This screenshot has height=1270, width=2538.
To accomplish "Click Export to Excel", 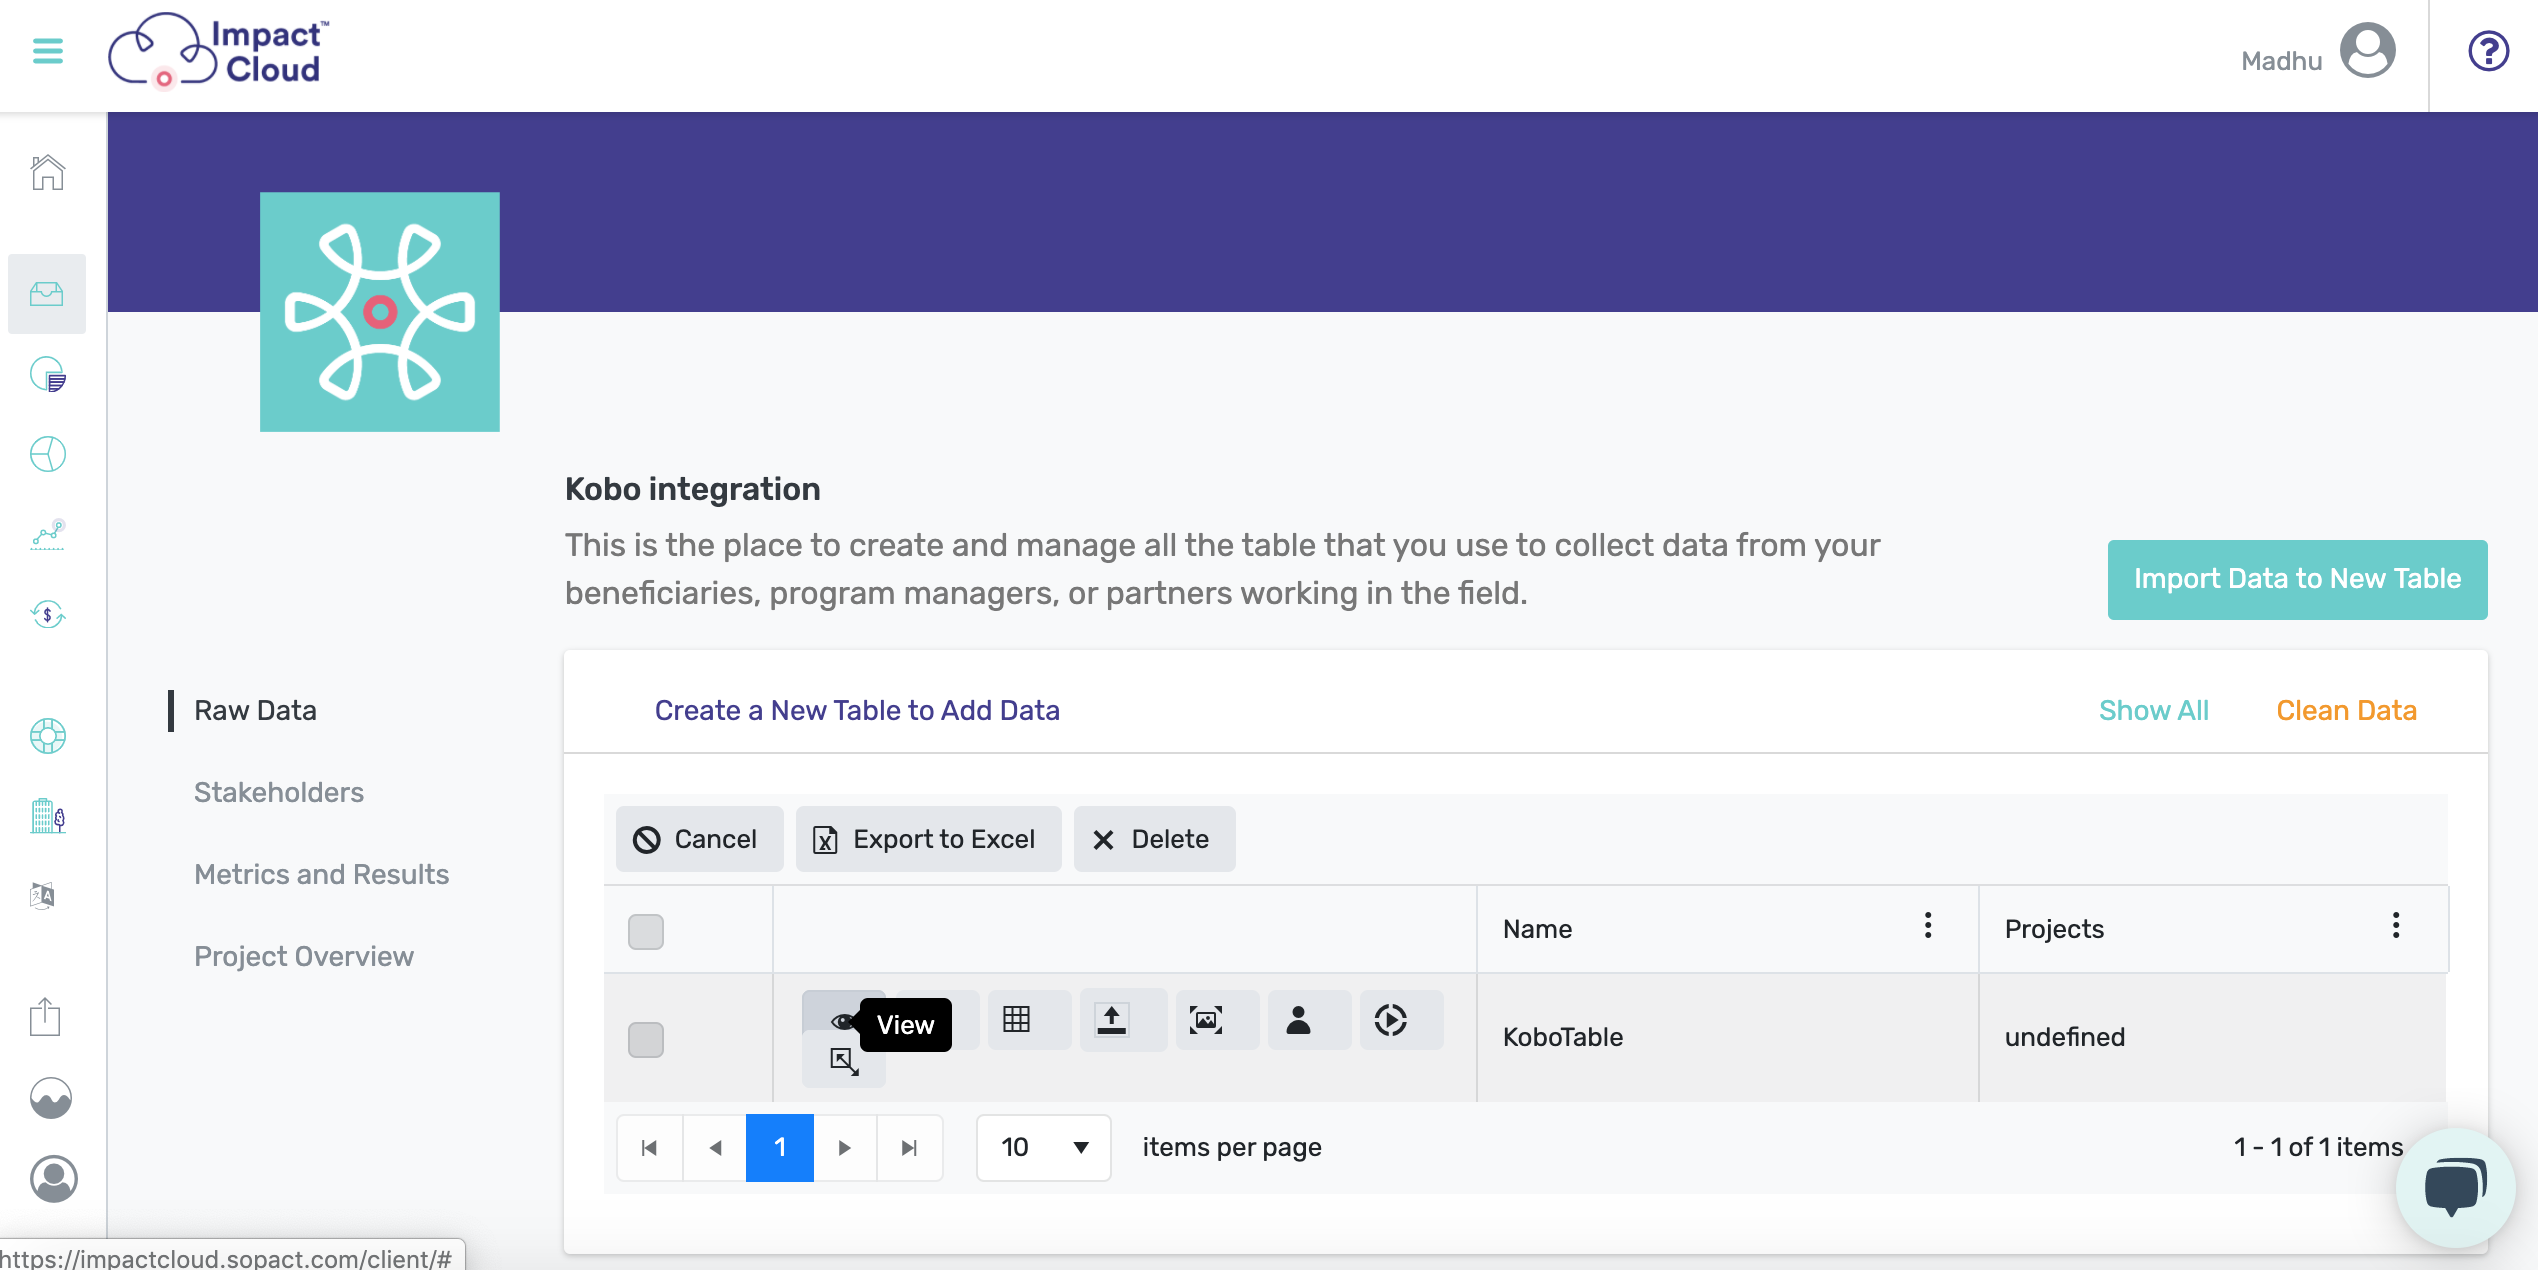I will (x=928, y=839).
